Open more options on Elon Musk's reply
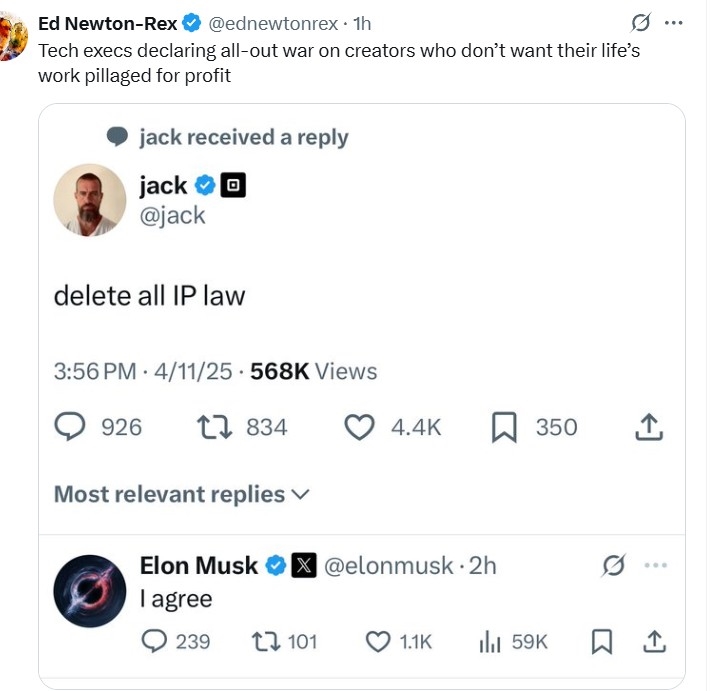 tap(655, 566)
